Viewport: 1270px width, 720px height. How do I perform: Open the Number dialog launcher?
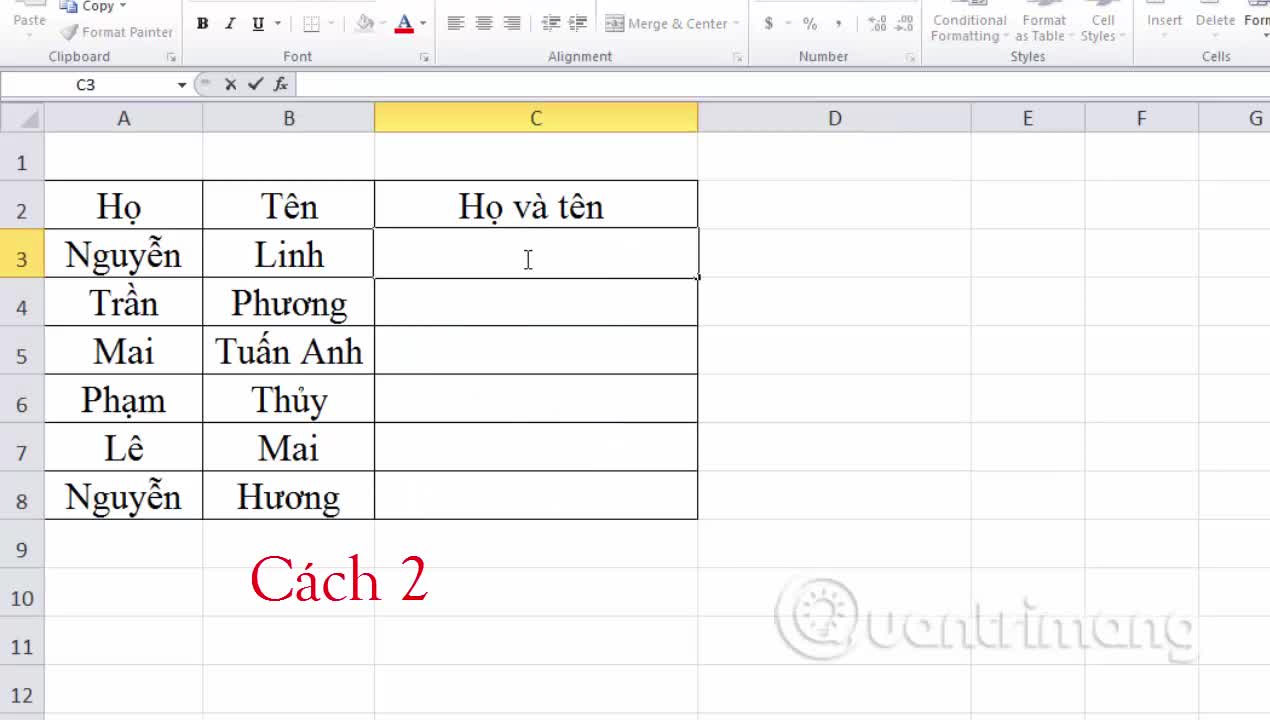pyautogui.click(x=910, y=58)
